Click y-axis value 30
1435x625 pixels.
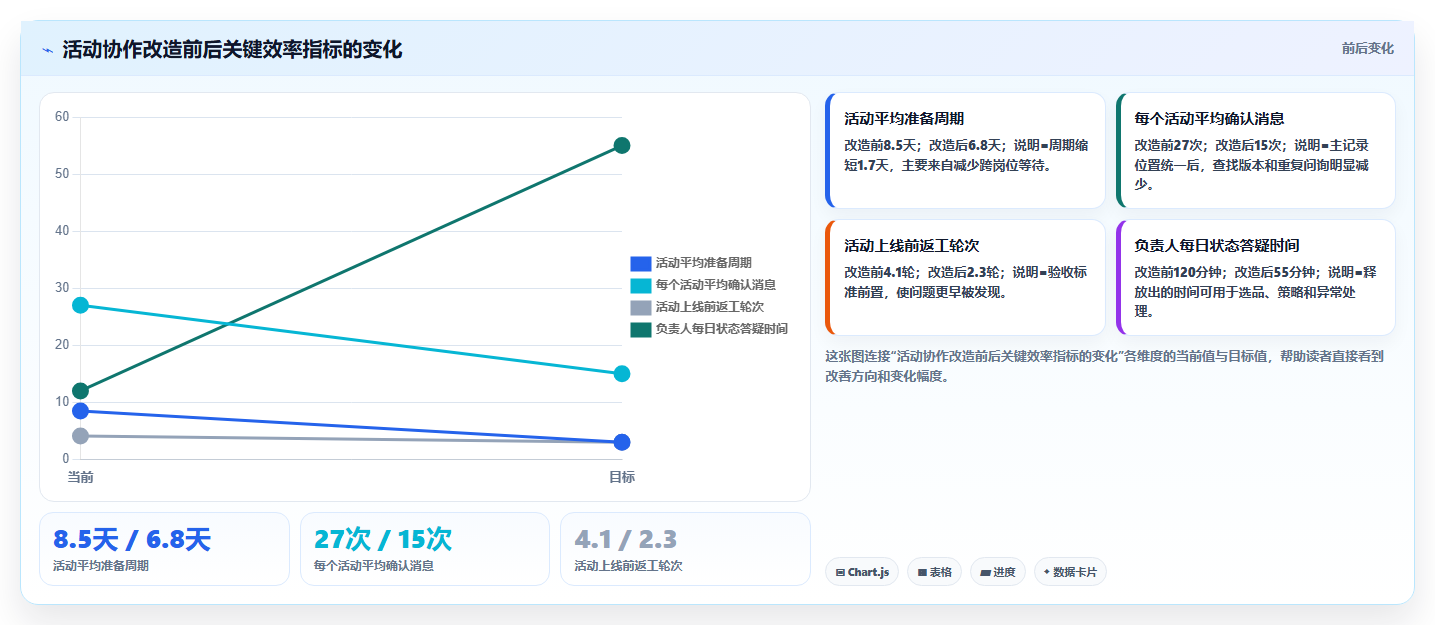62,288
